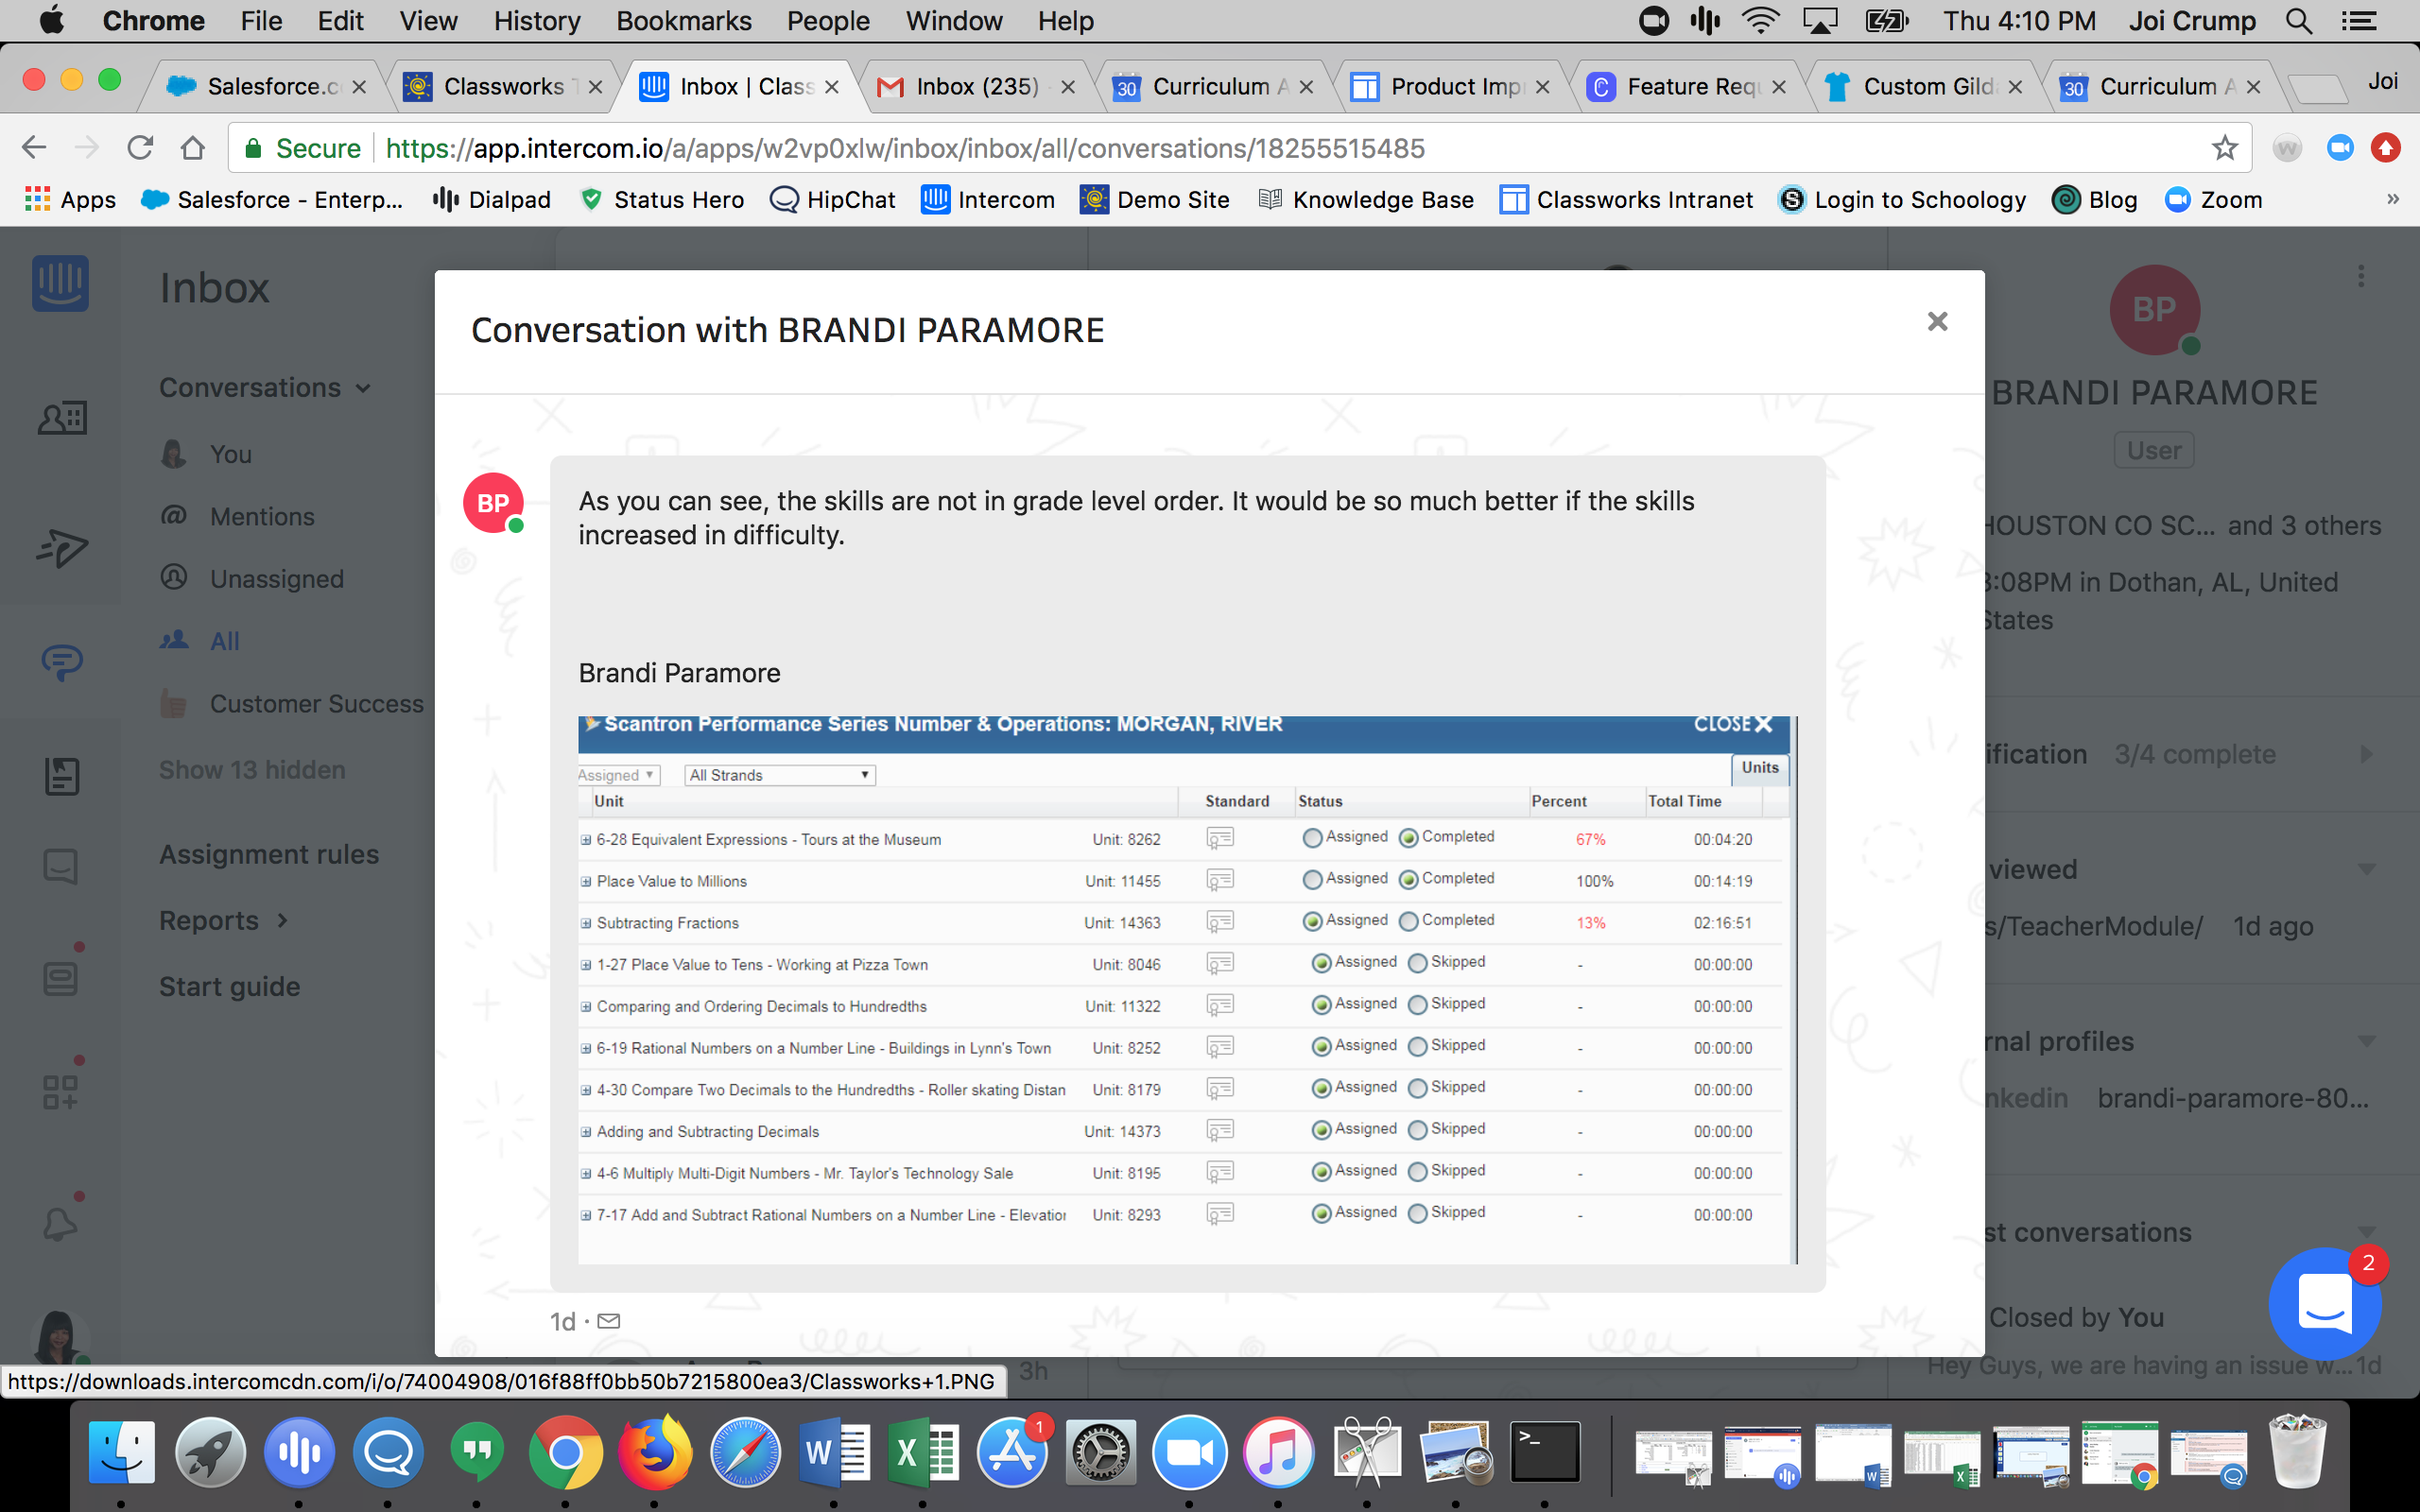Select Assigned radio for Adding and Subtracting Decimals
This screenshot has width=2420, height=1512.
(x=1321, y=1130)
